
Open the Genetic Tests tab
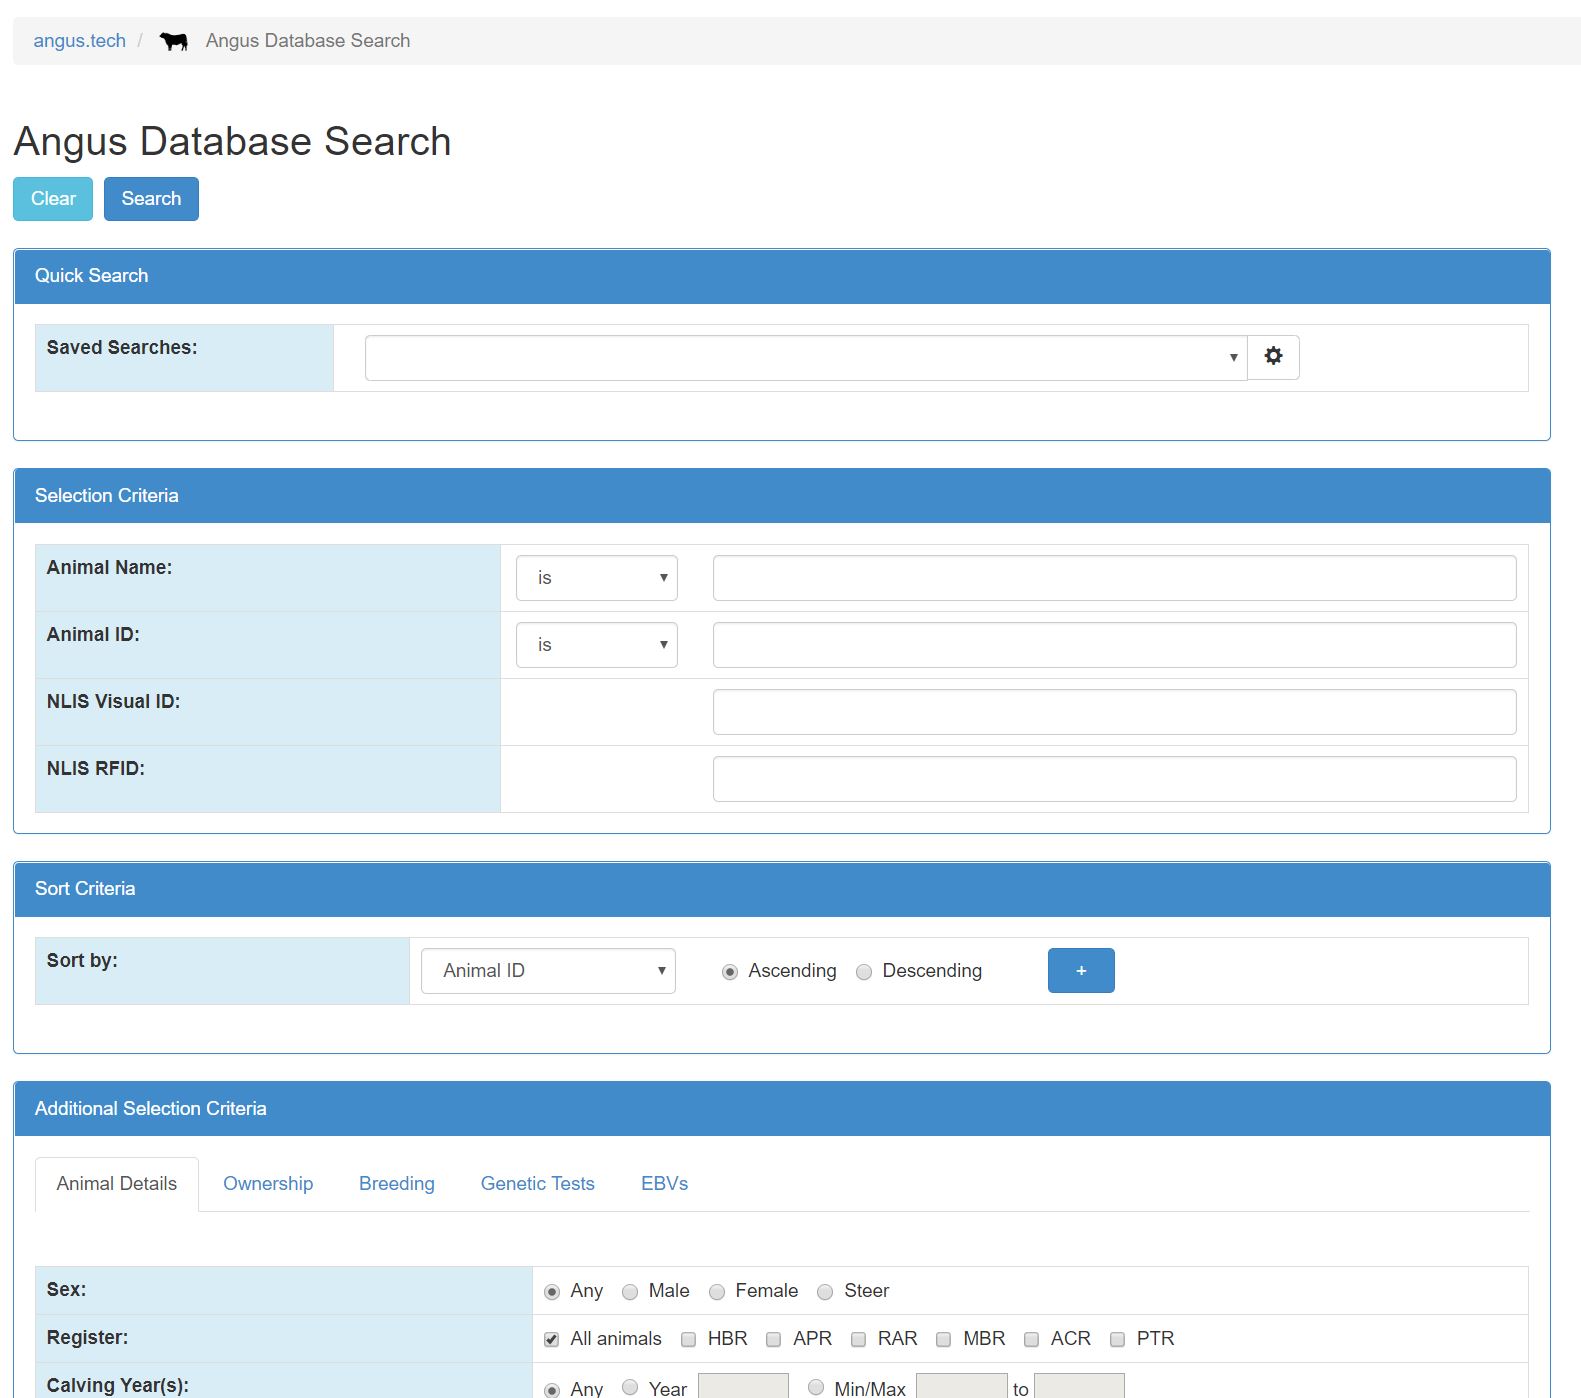click(x=537, y=1184)
